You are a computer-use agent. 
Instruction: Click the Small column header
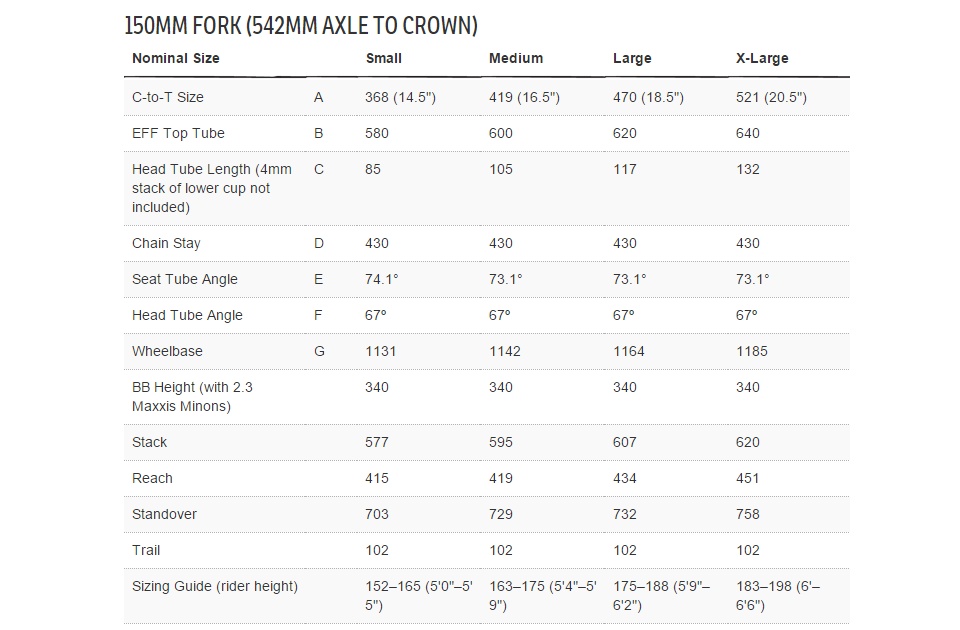(383, 58)
